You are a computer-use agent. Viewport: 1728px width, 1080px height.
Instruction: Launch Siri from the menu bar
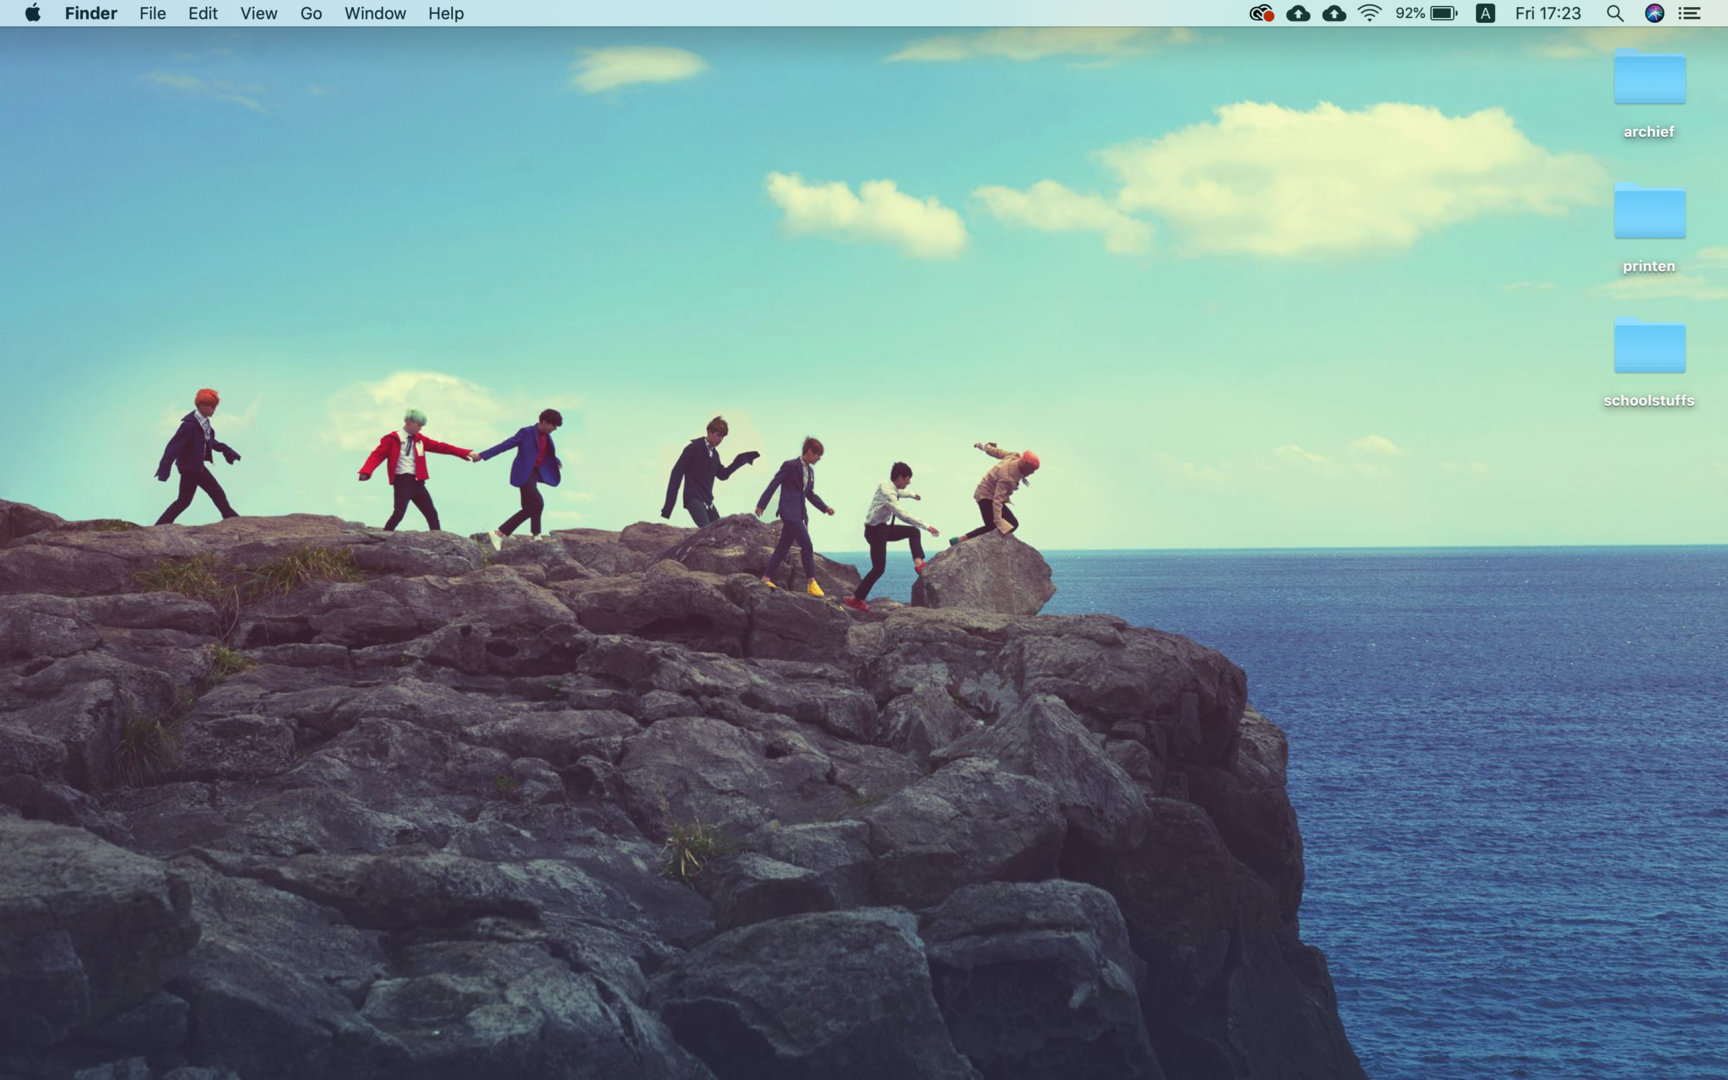[1655, 13]
